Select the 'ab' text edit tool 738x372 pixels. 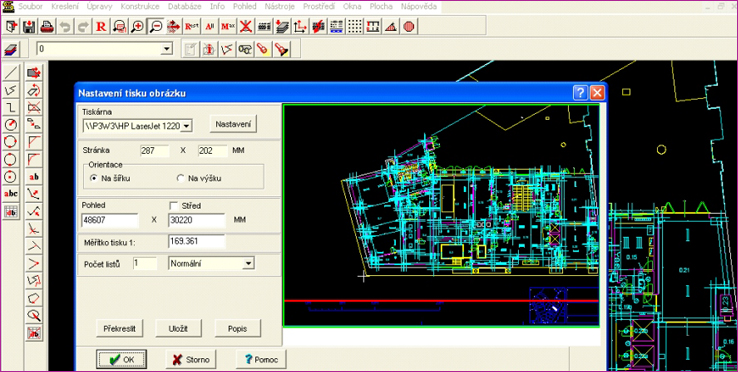[x=34, y=177]
